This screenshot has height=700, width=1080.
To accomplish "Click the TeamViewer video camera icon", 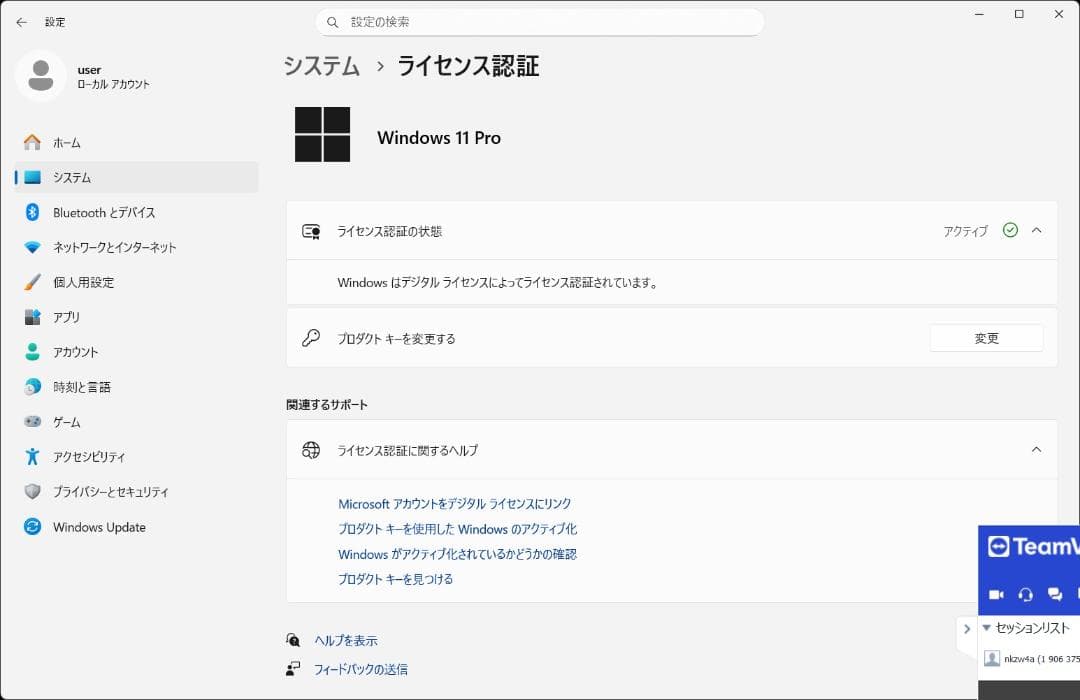I will 996,594.
